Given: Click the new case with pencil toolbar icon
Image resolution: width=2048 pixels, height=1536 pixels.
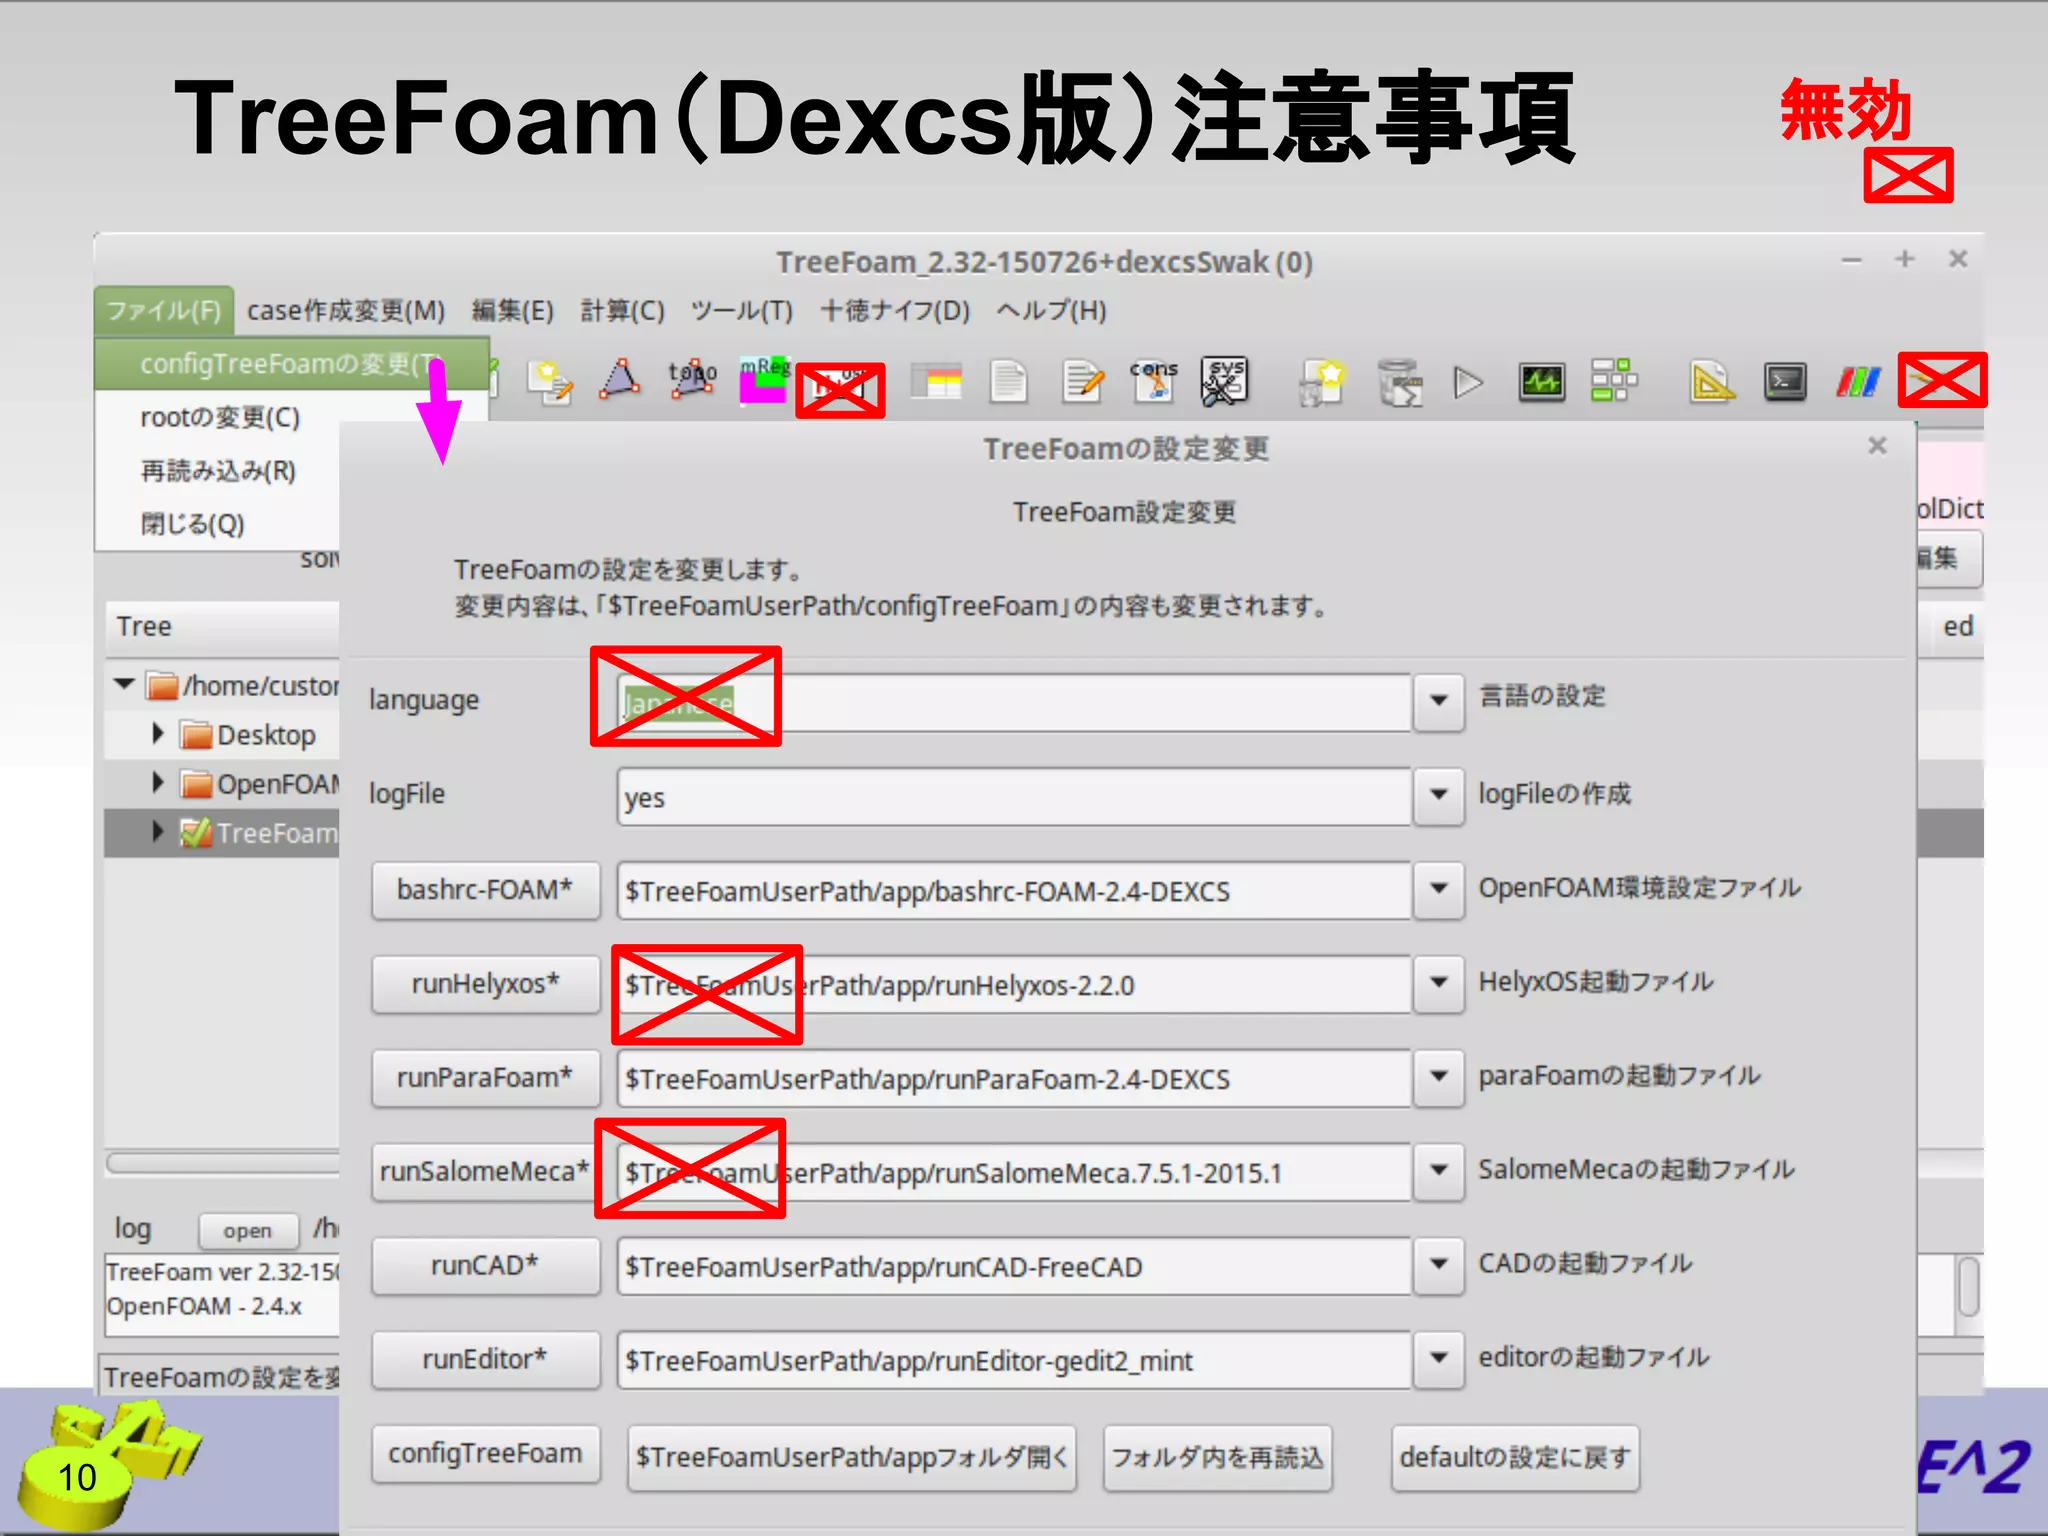Looking at the screenshot, I should coord(550,382).
